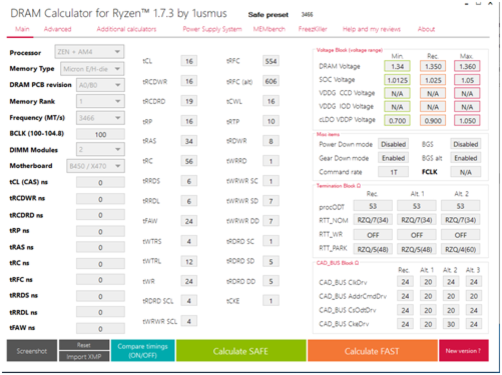Expand the Memory Type dropdown

[x=92, y=69]
